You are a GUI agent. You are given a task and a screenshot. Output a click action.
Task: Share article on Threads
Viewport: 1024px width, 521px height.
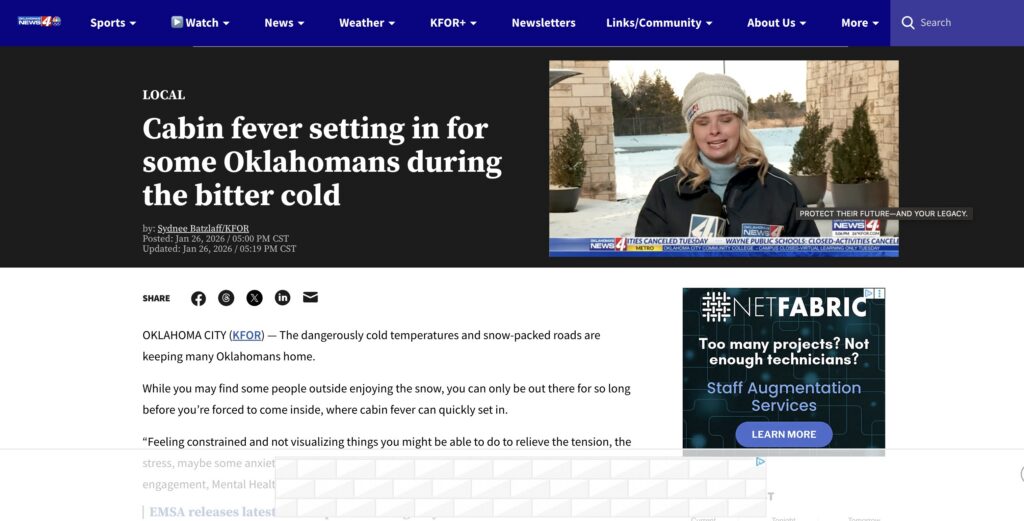tap(226, 298)
